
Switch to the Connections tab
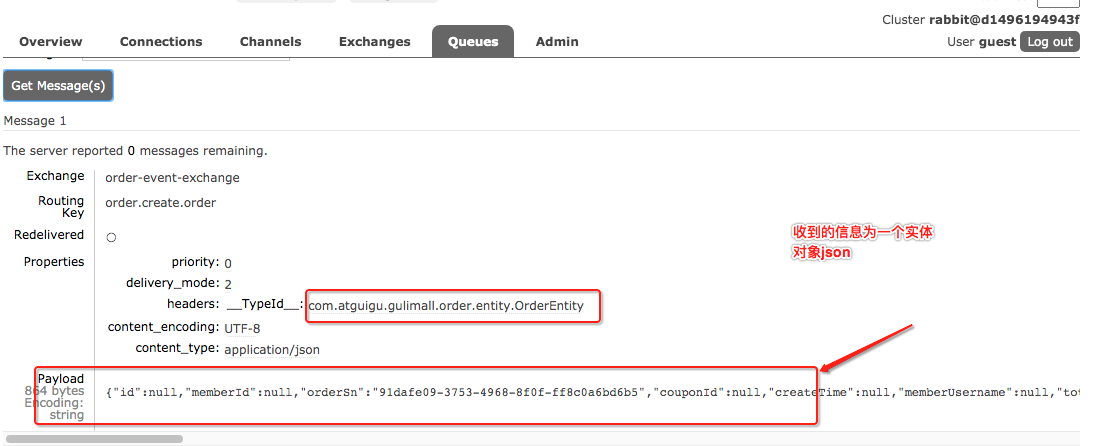pyautogui.click(x=161, y=42)
